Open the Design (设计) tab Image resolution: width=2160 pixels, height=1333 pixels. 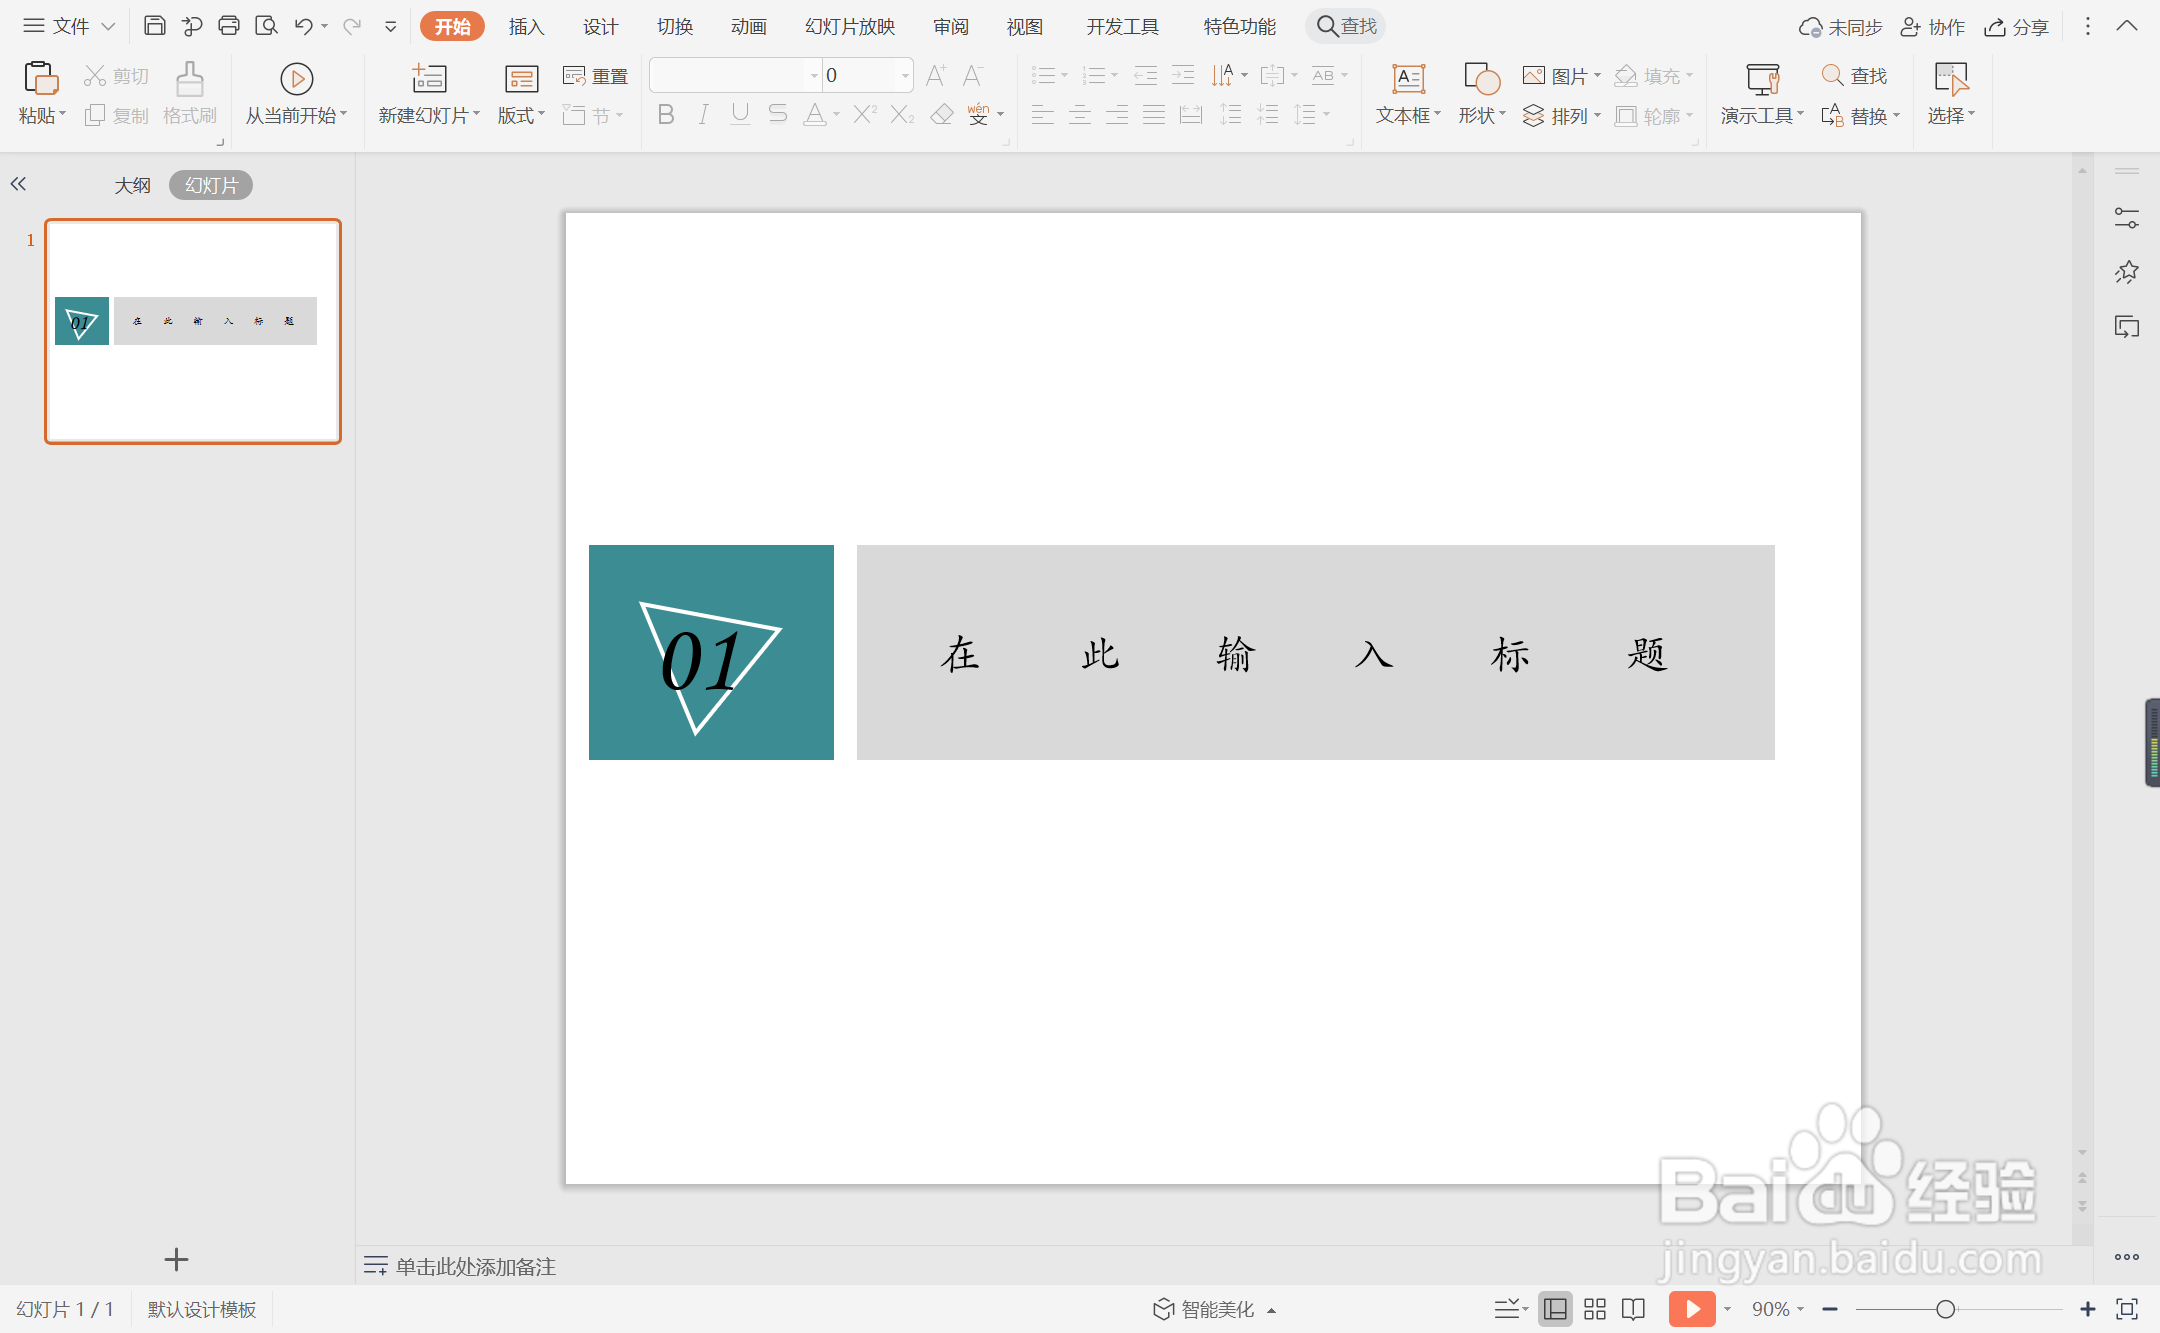[600, 27]
